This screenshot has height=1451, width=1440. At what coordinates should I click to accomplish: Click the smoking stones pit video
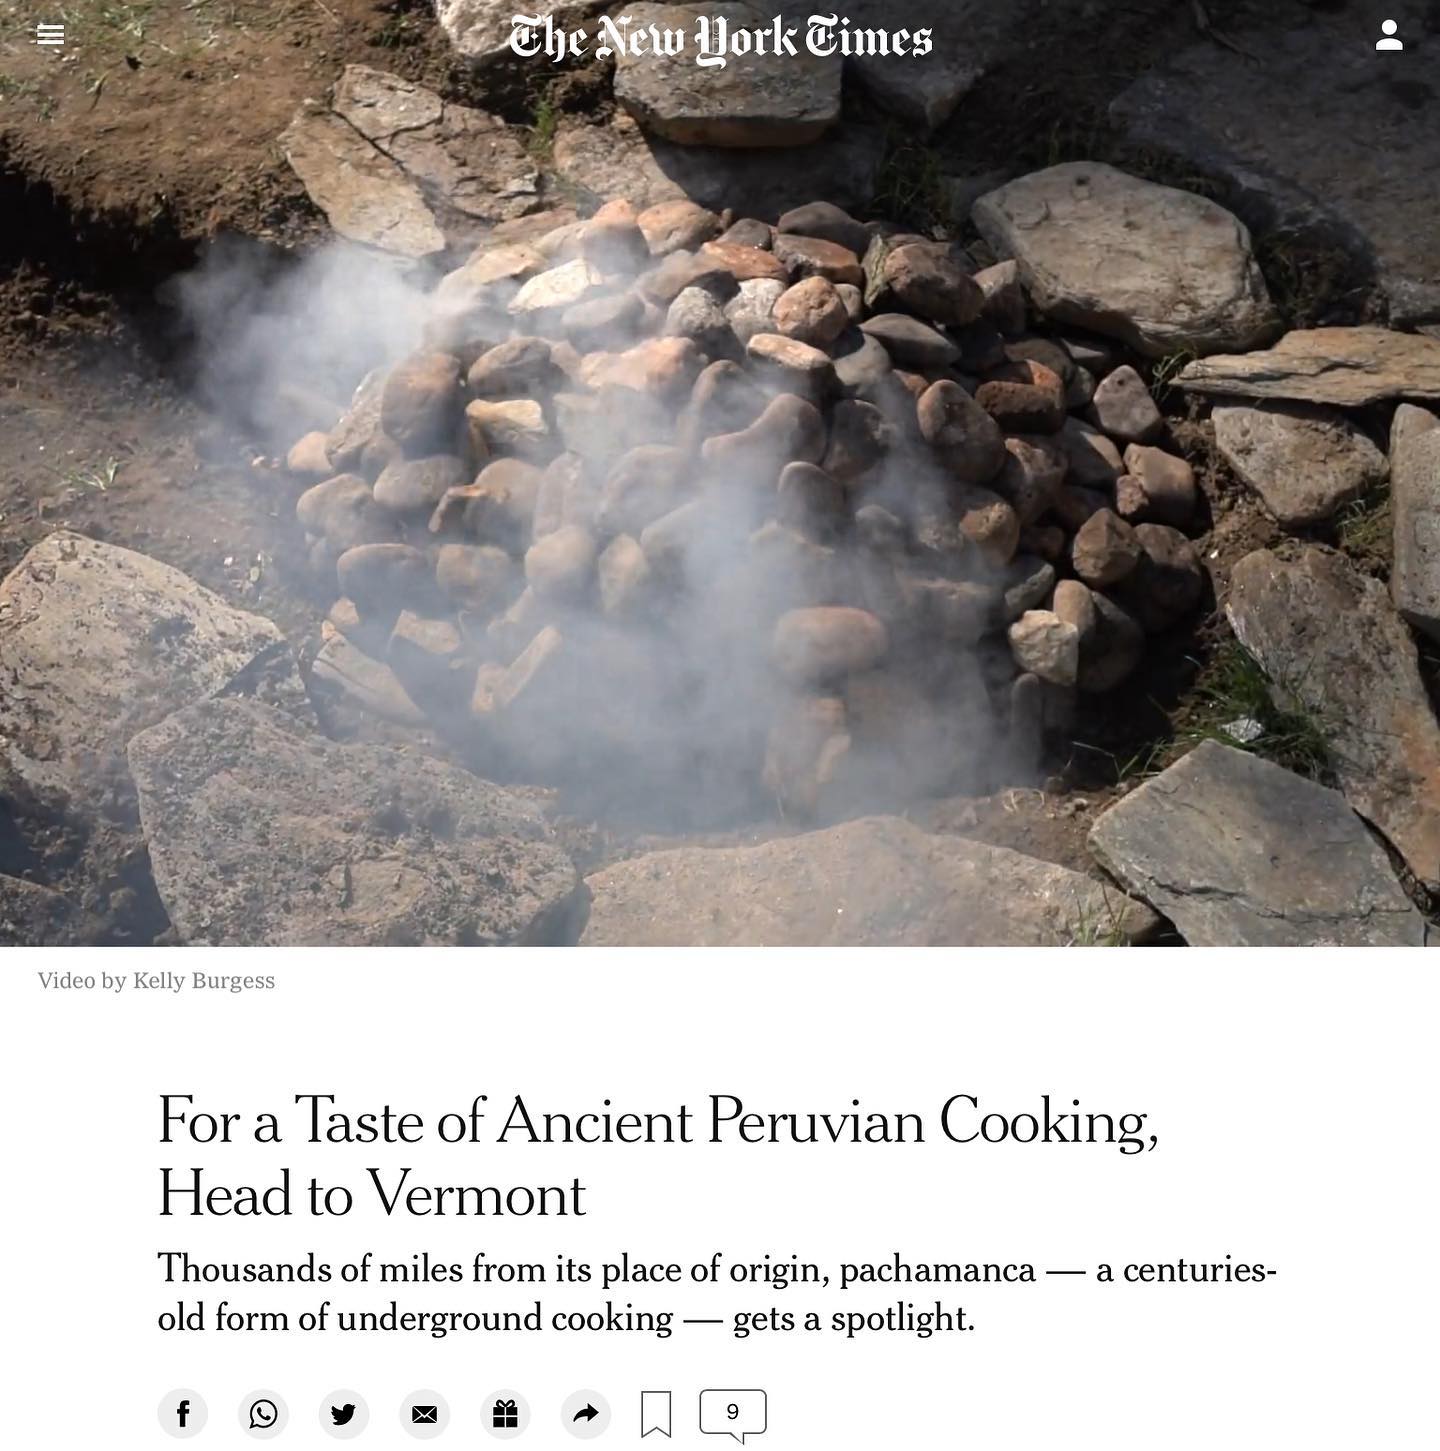tap(720, 473)
